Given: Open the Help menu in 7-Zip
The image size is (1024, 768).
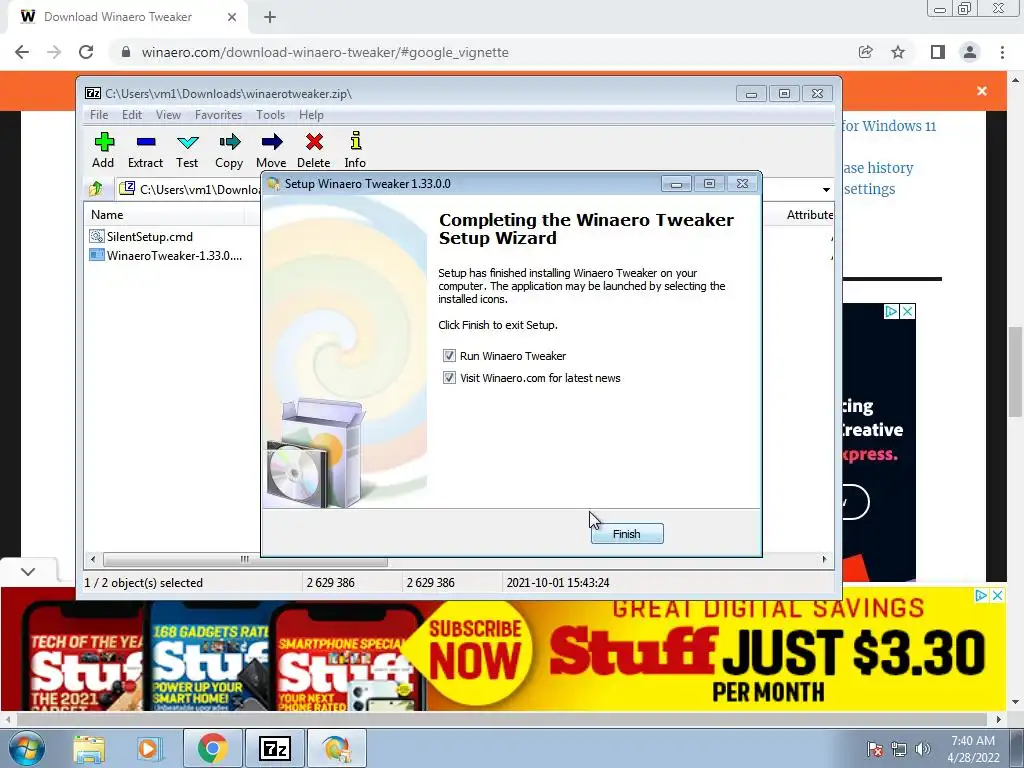Looking at the screenshot, I should [312, 115].
